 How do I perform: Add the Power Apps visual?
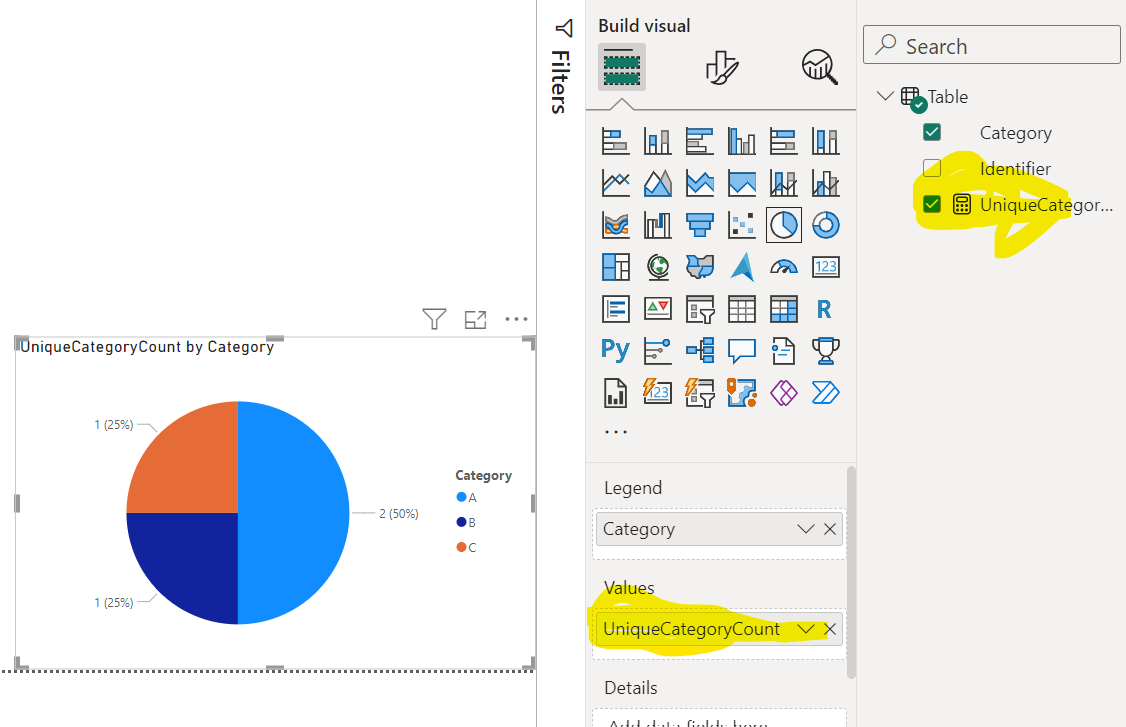[783, 393]
